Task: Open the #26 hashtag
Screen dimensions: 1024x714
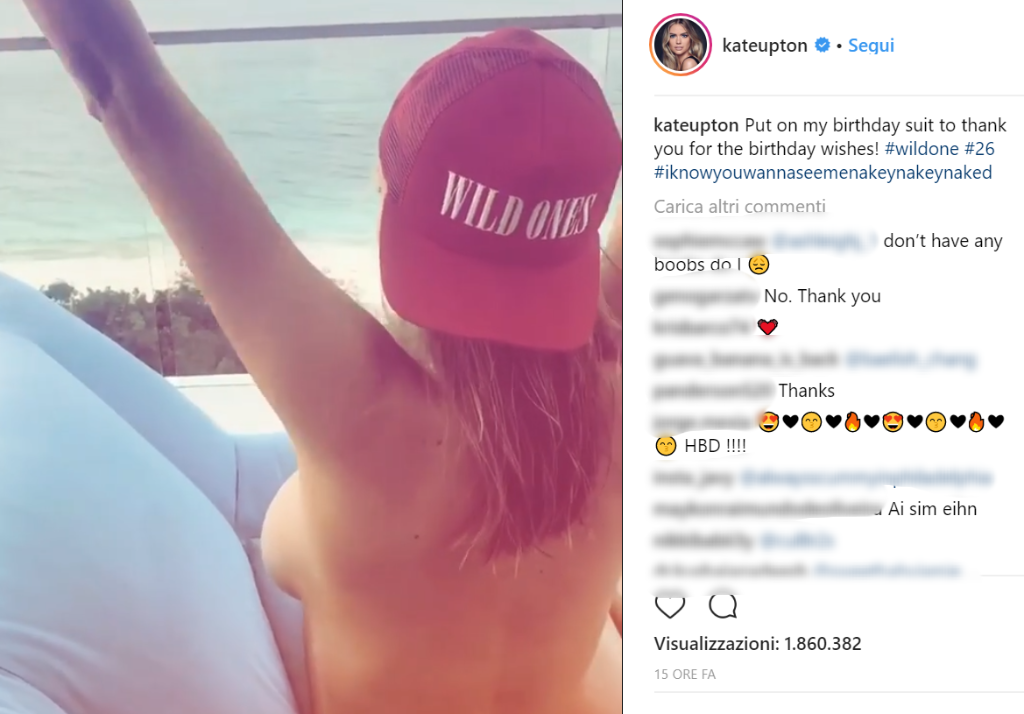Action: [979, 149]
